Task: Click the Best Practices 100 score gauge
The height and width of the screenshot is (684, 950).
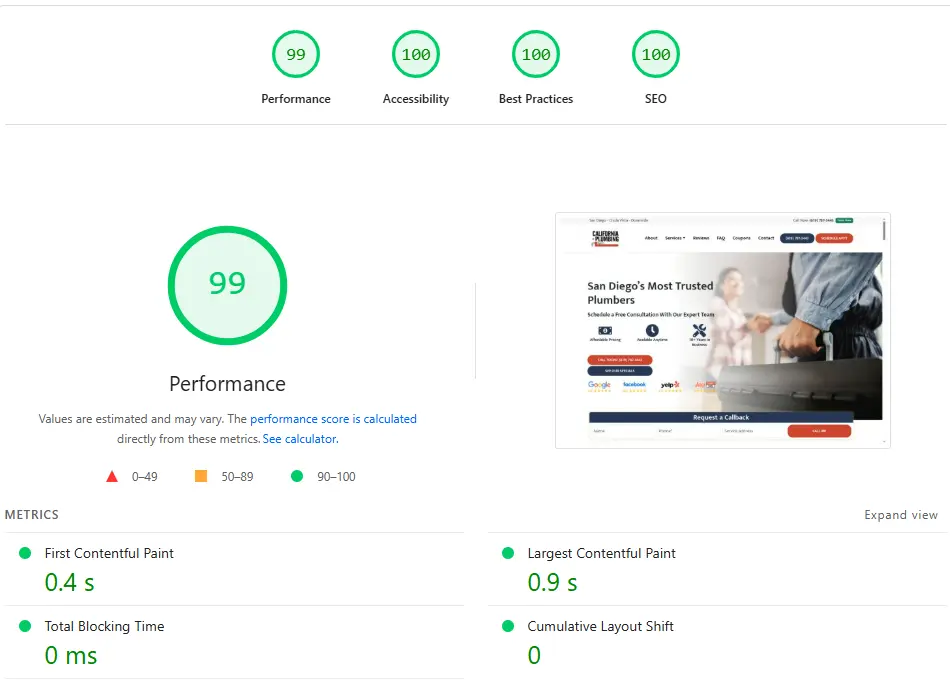Action: (536, 55)
